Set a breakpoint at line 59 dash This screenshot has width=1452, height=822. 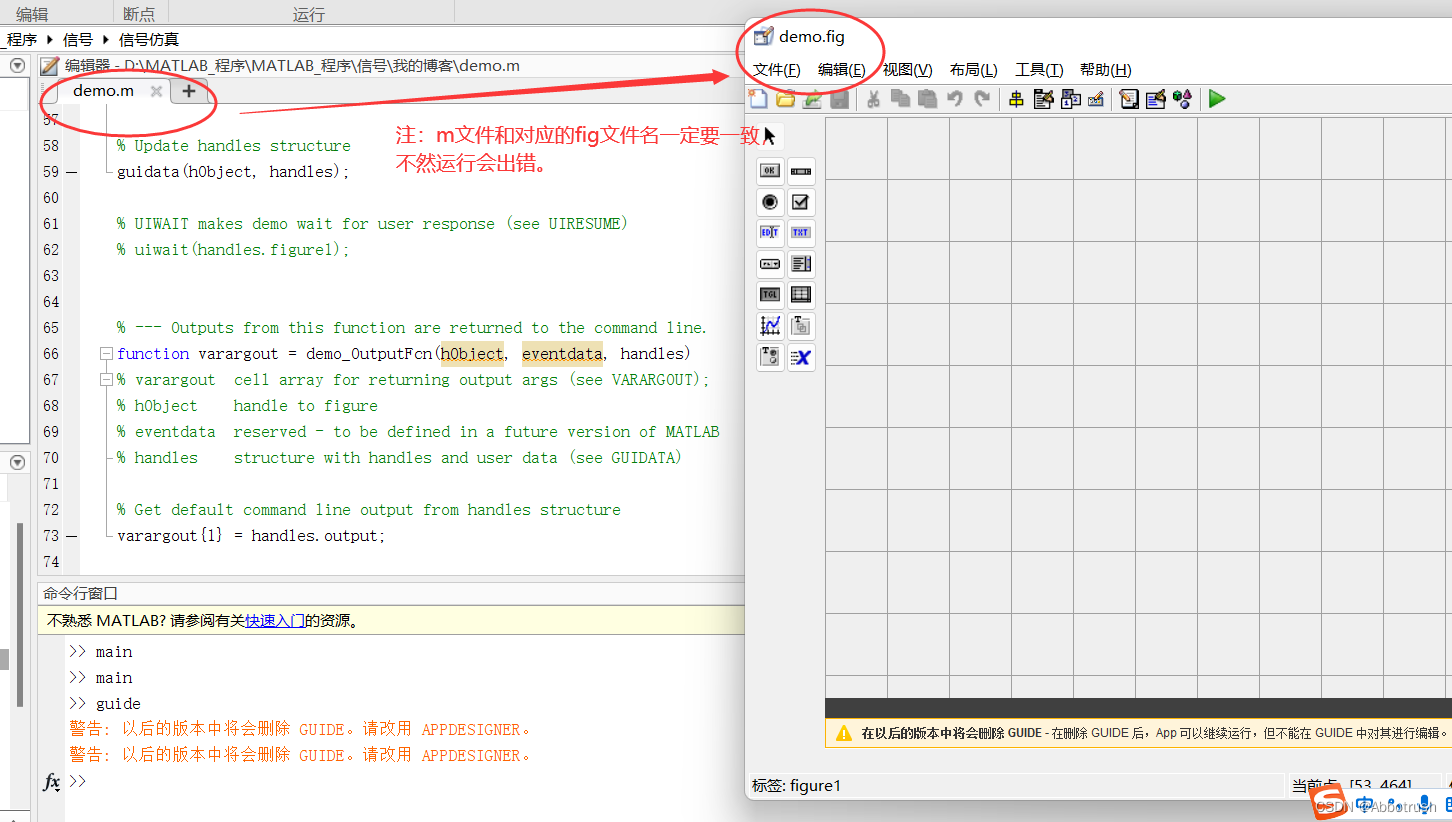point(71,172)
